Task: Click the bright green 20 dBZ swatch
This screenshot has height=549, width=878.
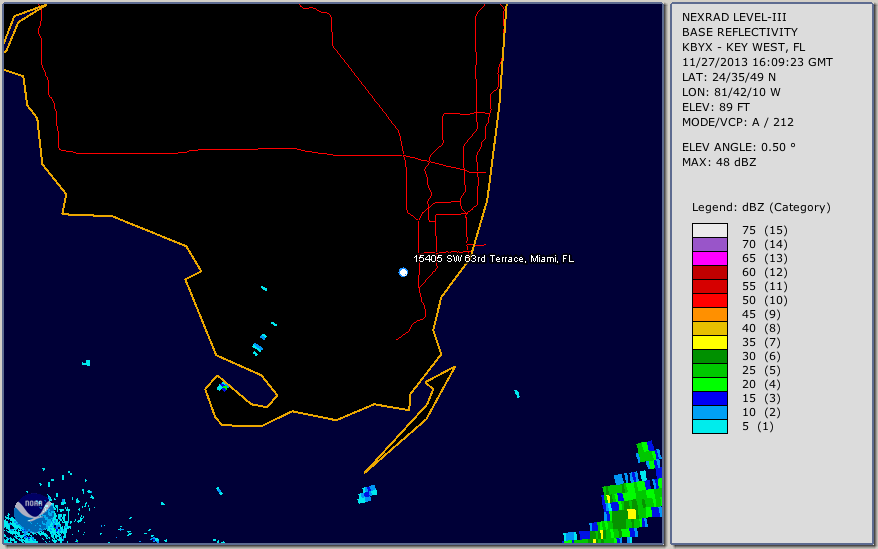Action: click(709, 384)
